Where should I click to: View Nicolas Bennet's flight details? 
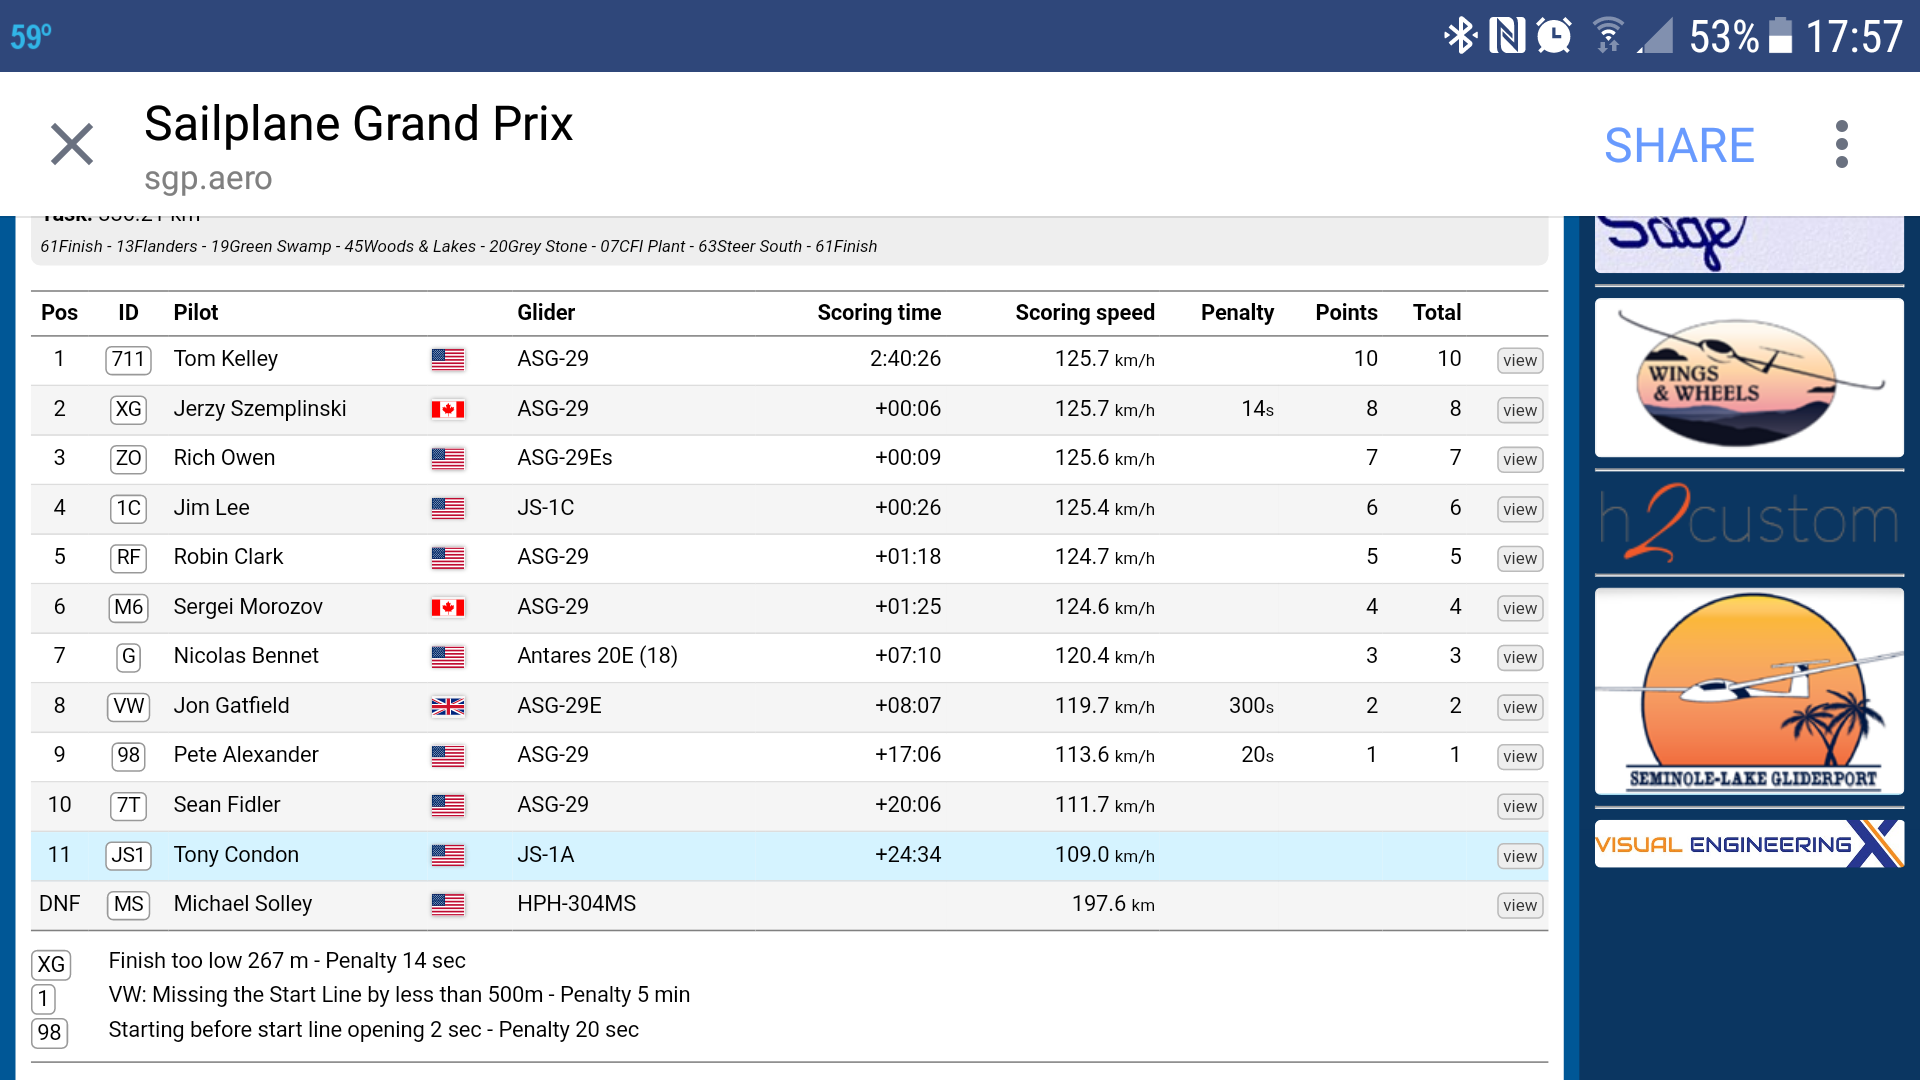tap(1519, 657)
